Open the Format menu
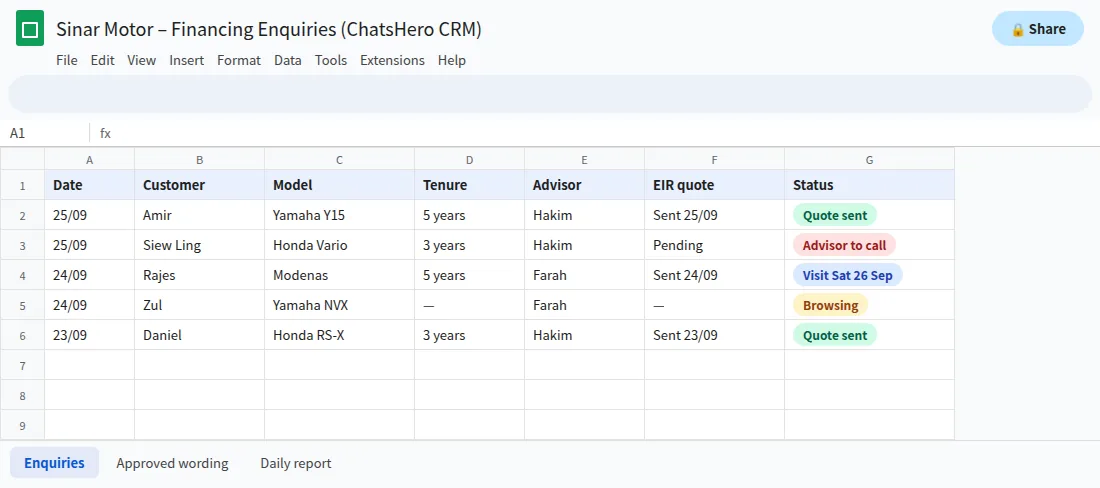This screenshot has width=1100, height=488. click(x=239, y=60)
